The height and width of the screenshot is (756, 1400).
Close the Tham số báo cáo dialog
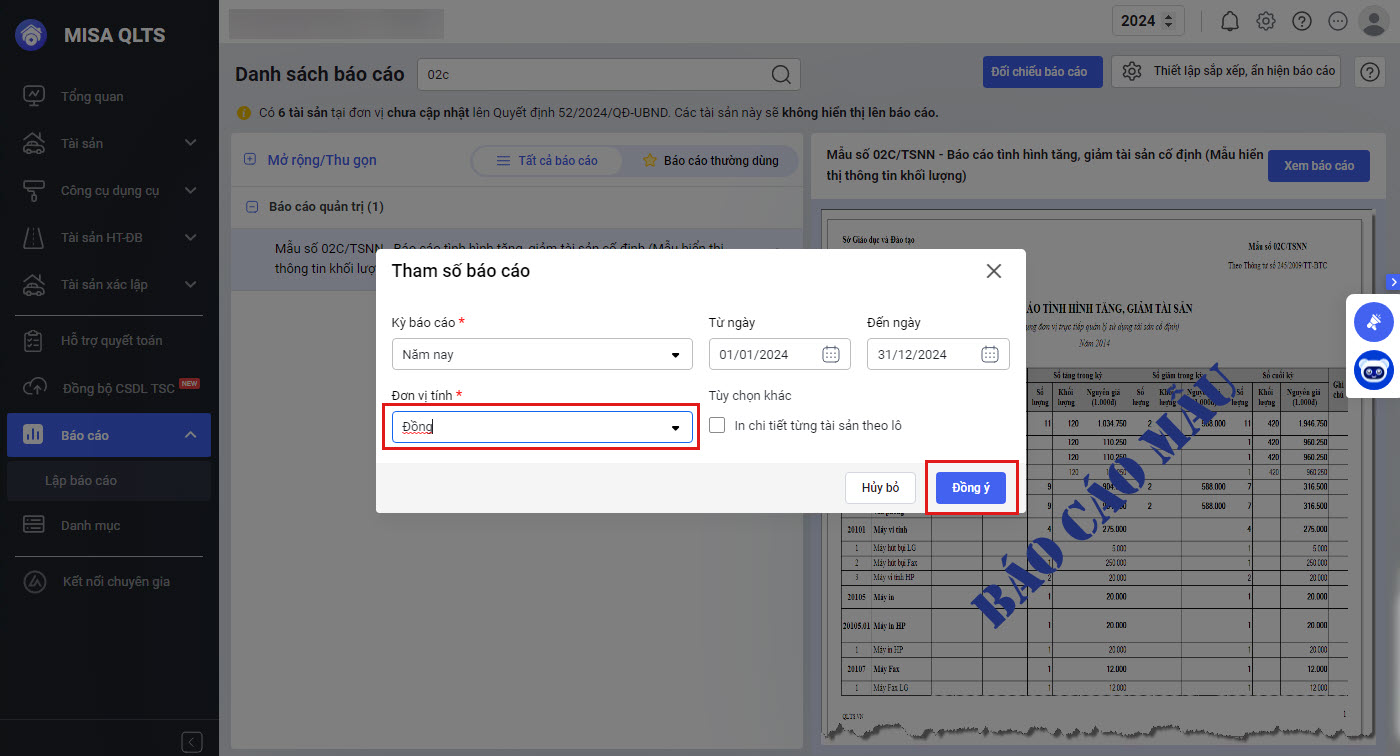[994, 271]
